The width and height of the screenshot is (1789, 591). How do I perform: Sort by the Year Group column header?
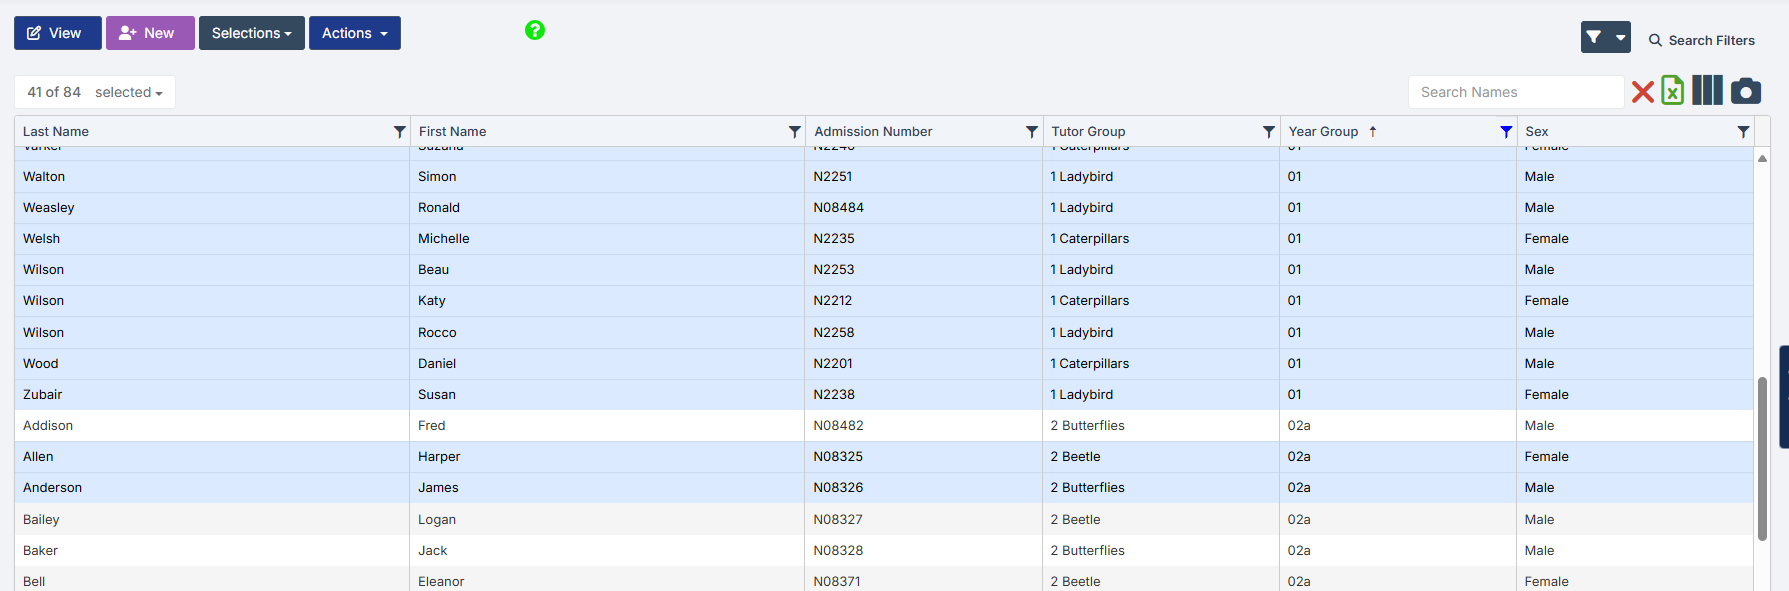[x=1323, y=132]
